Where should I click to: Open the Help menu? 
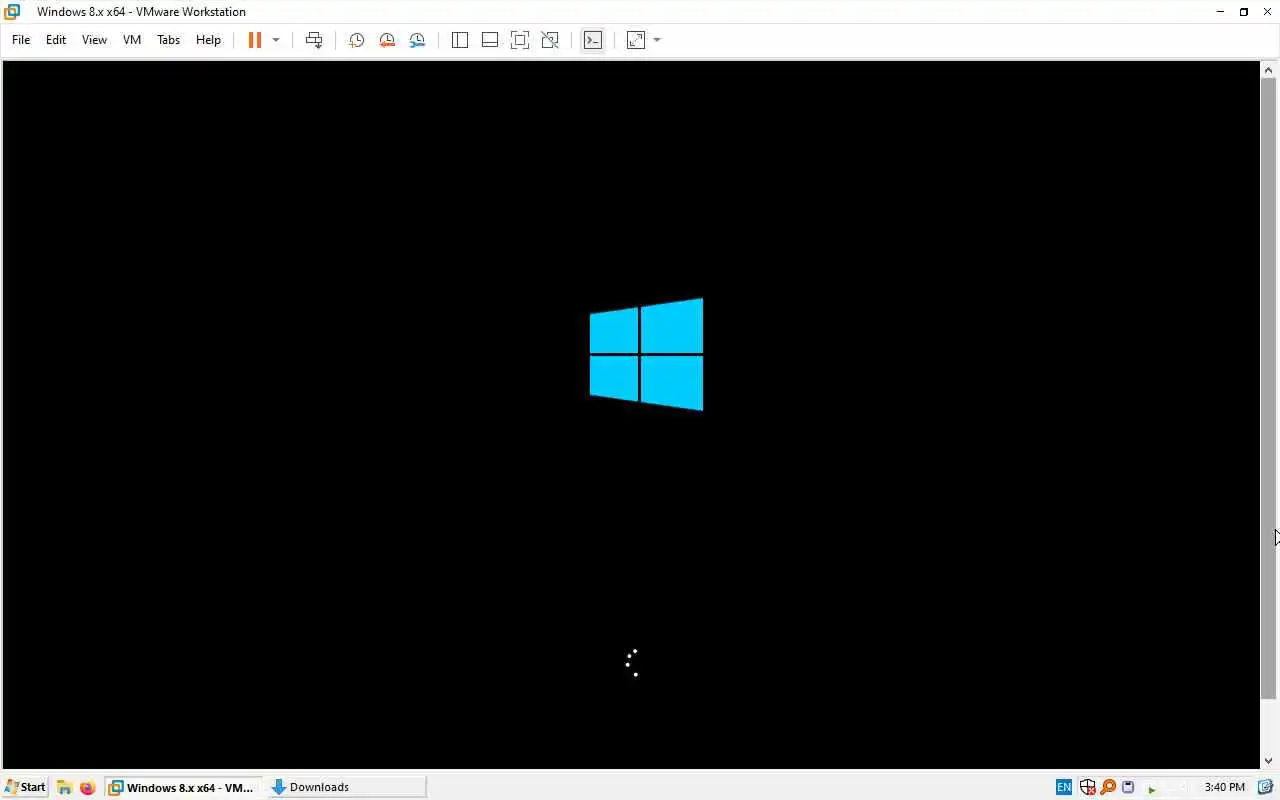[x=208, y=40]
